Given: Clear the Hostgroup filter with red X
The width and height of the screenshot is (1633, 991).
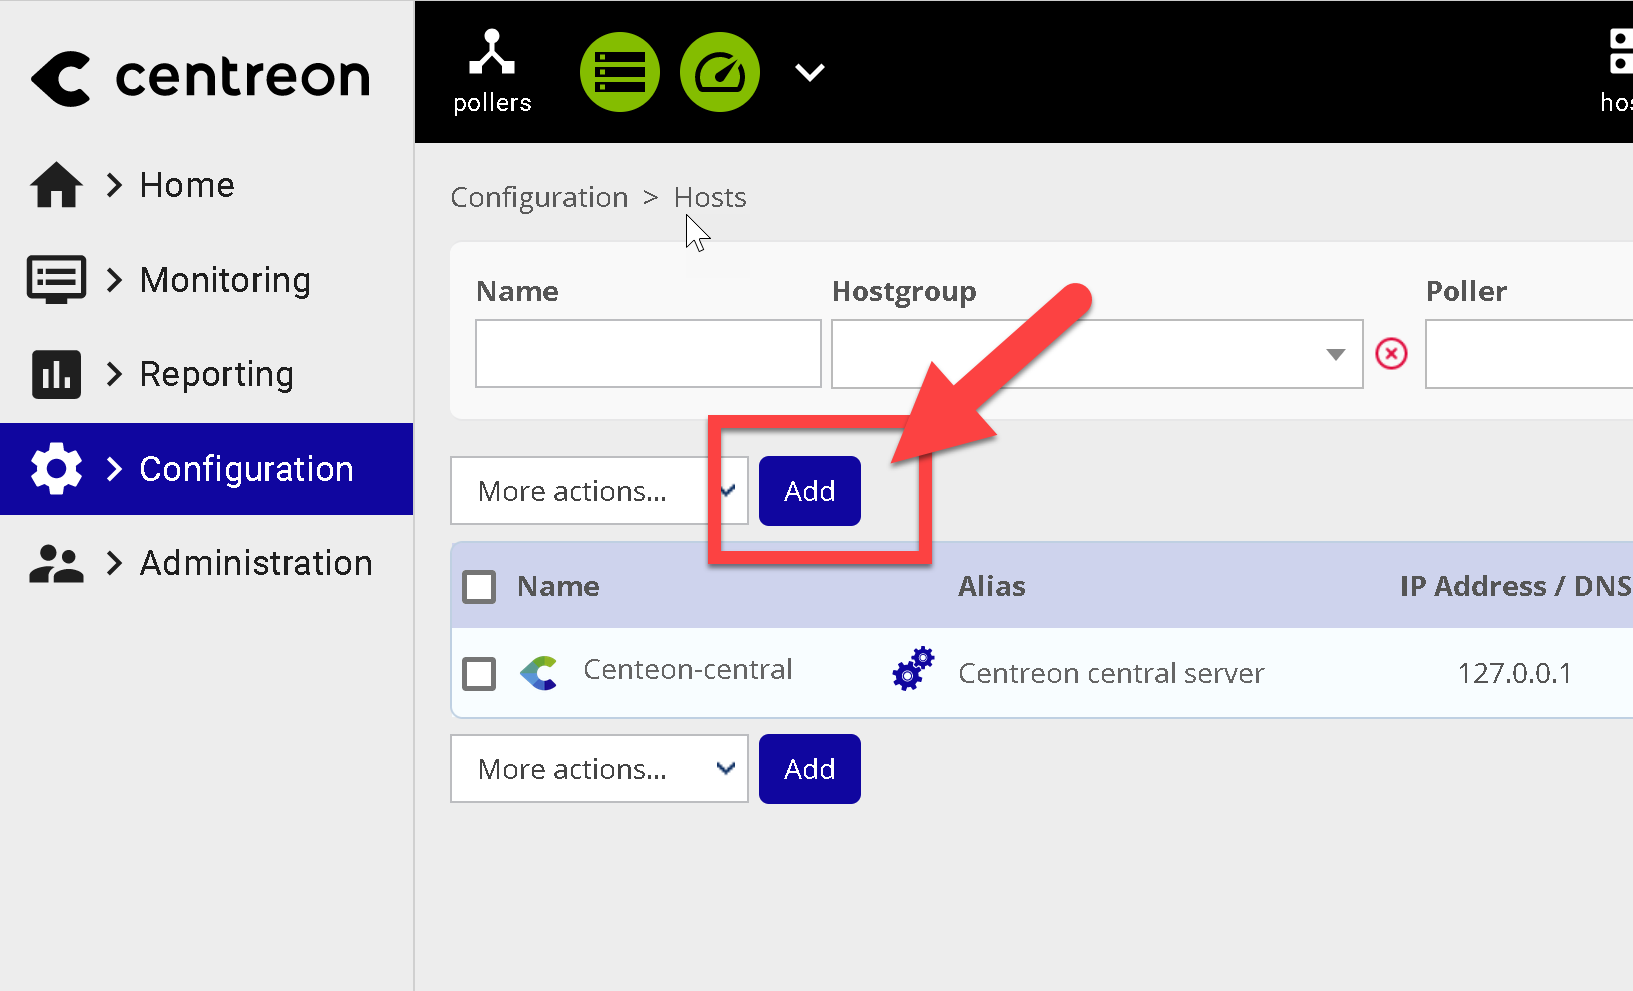Looking at the screenshot, I should click(x=1391, y=353).
